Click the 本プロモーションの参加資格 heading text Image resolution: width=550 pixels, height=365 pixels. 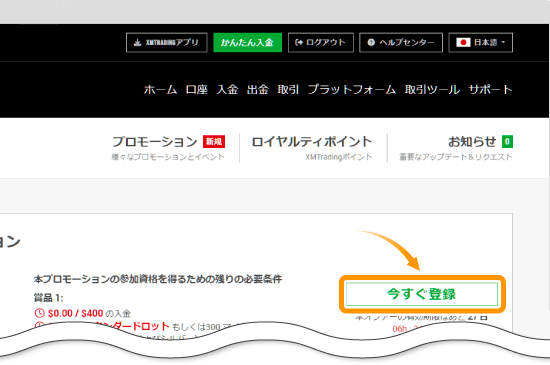coord(158,279)
